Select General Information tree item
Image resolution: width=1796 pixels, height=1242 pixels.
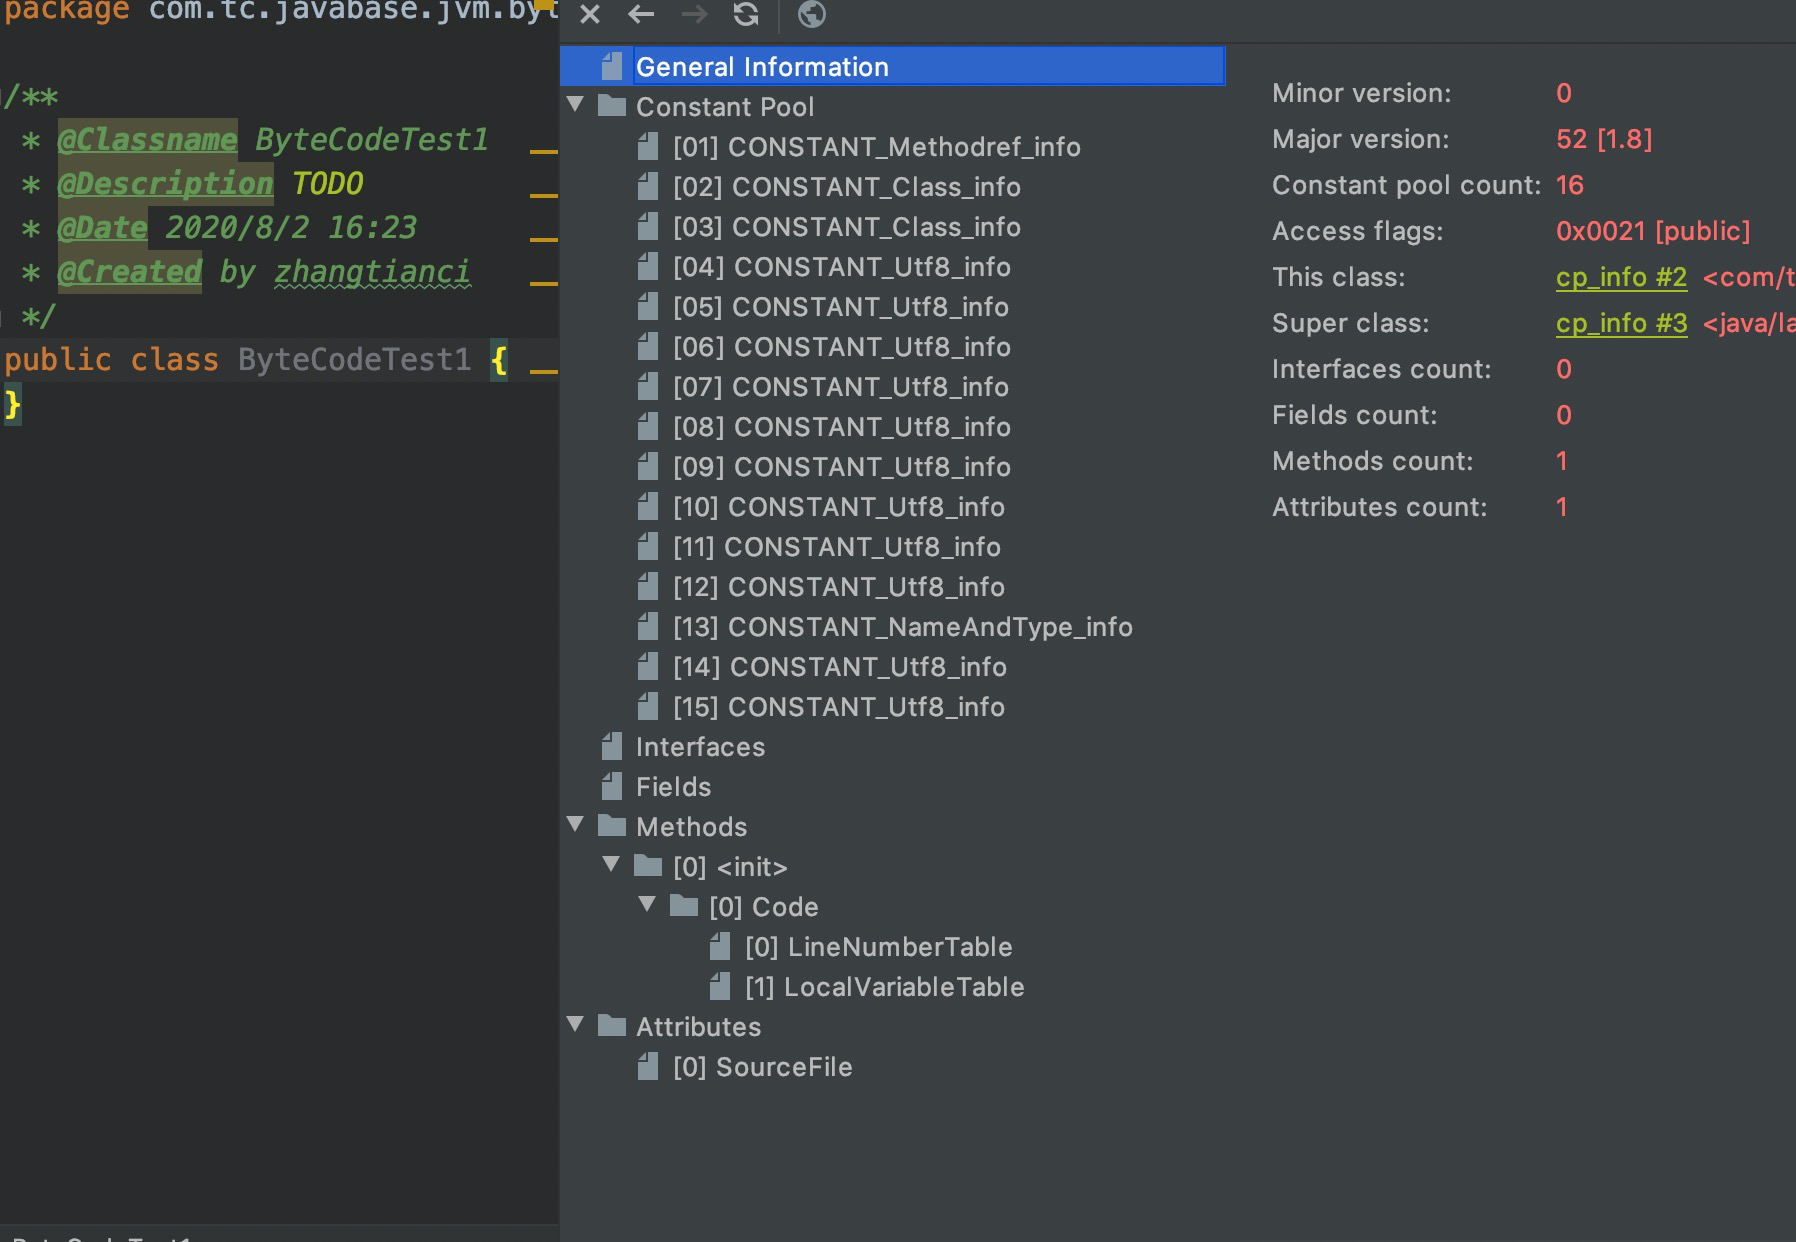762,67
